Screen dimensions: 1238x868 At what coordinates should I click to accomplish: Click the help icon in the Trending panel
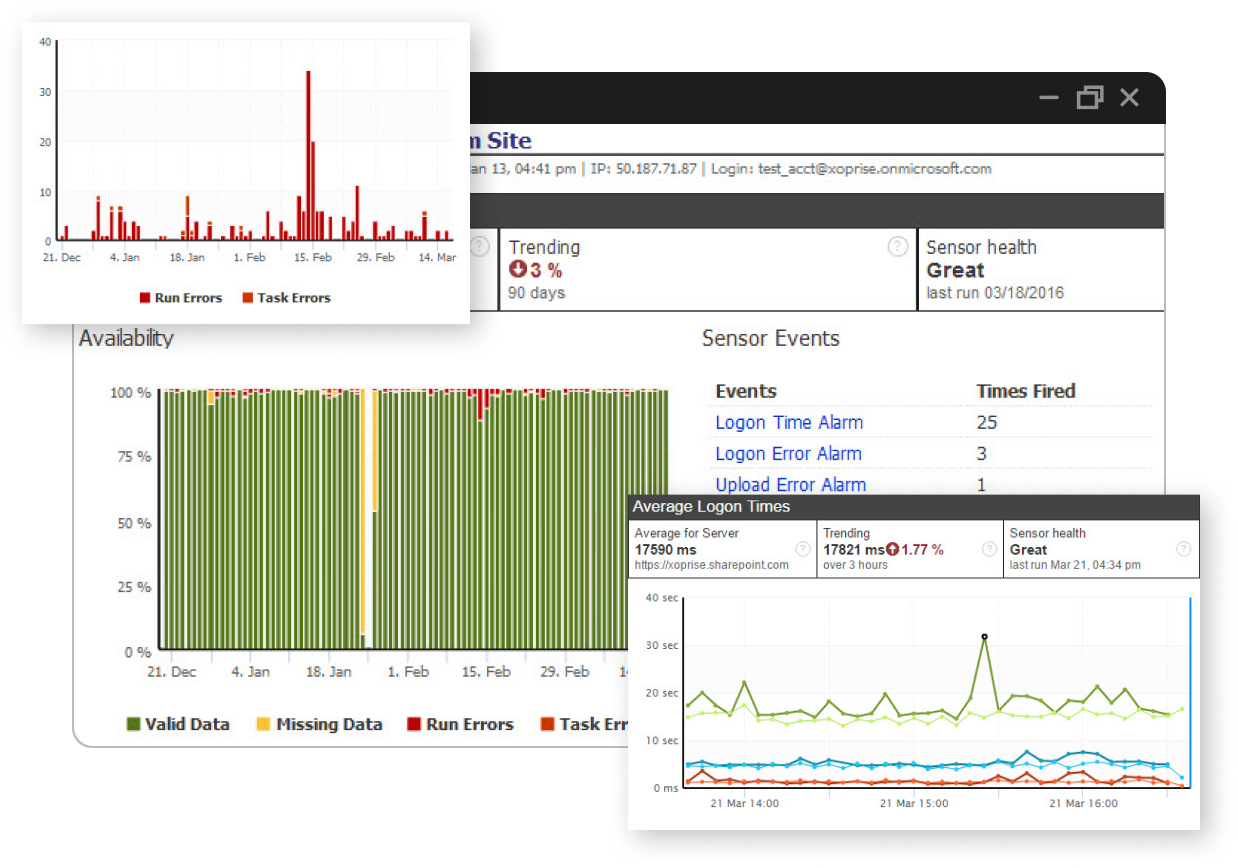click(897, 247)
